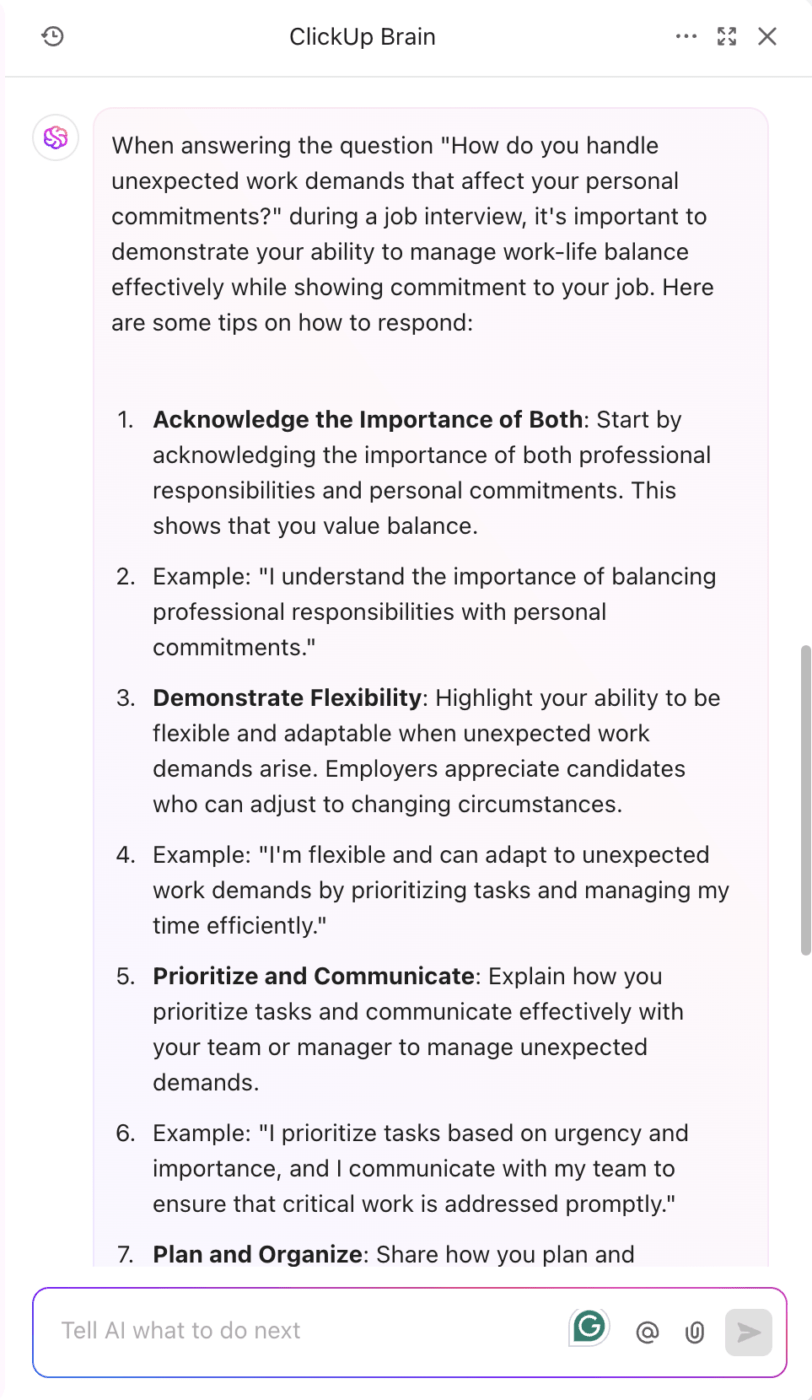Open the chat history icon
Screen dimensions: 812x1400
tap(53, 37)
